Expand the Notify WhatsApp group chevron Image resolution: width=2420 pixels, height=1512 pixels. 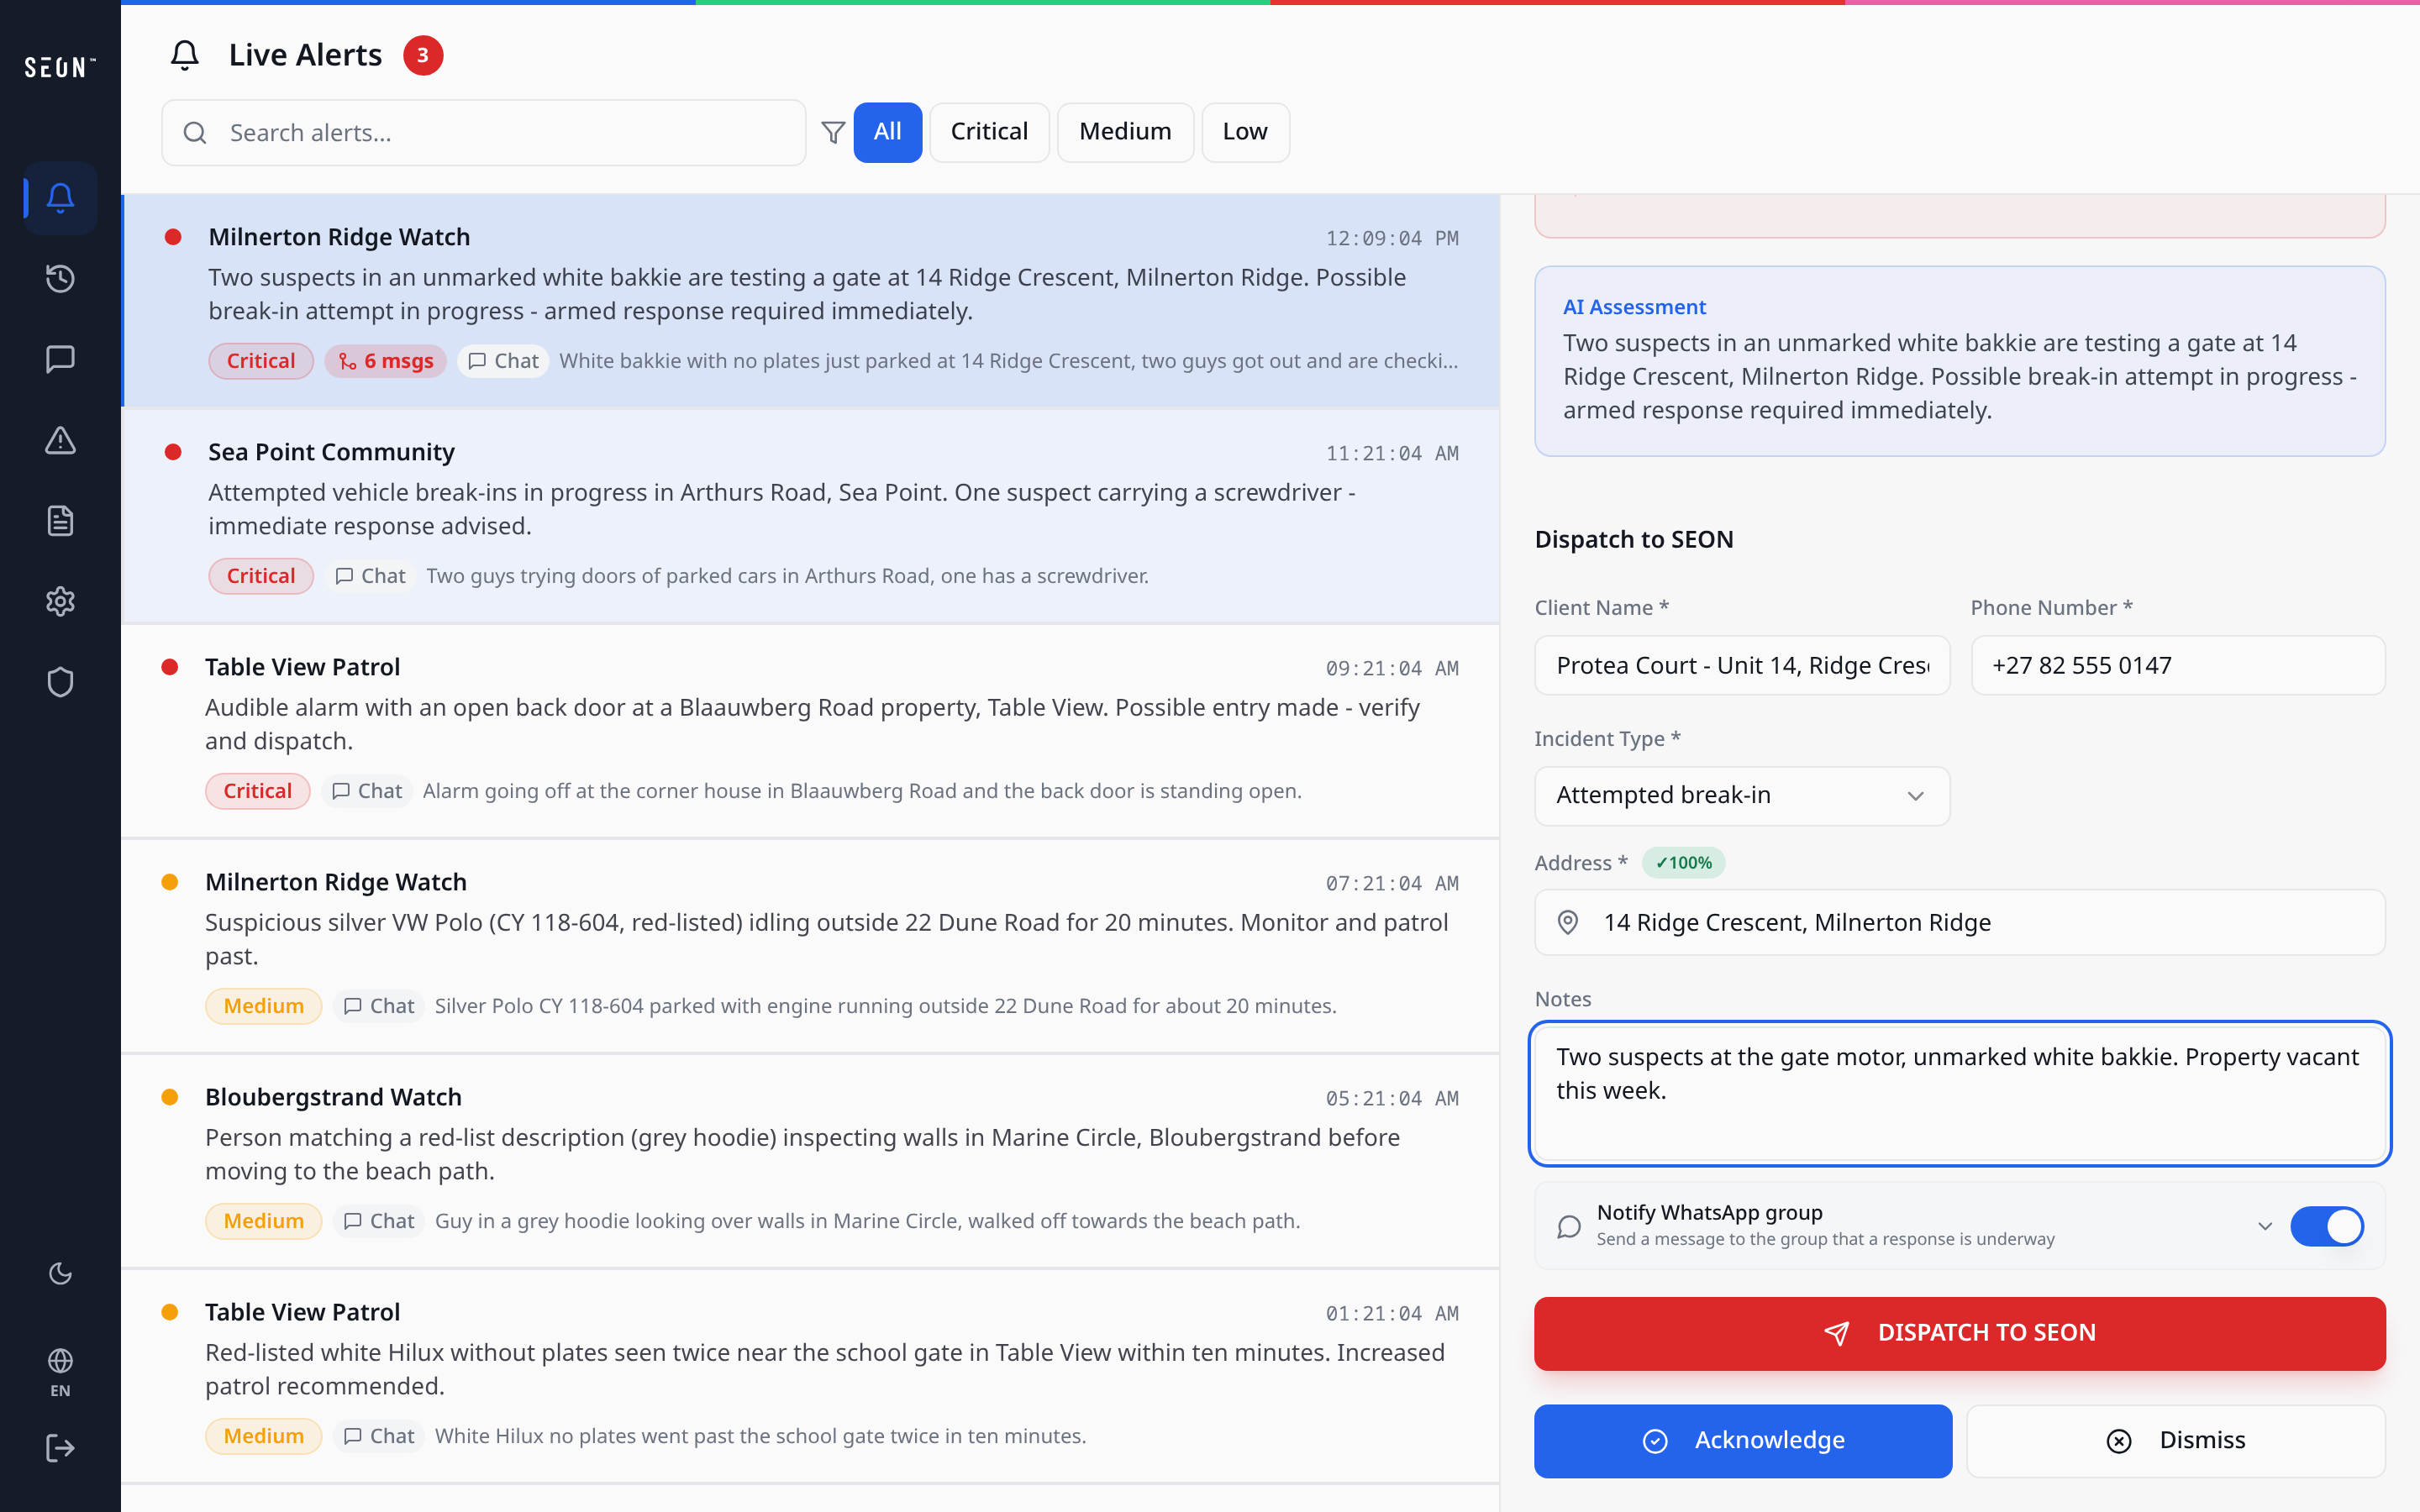tap(2265, 1226)
